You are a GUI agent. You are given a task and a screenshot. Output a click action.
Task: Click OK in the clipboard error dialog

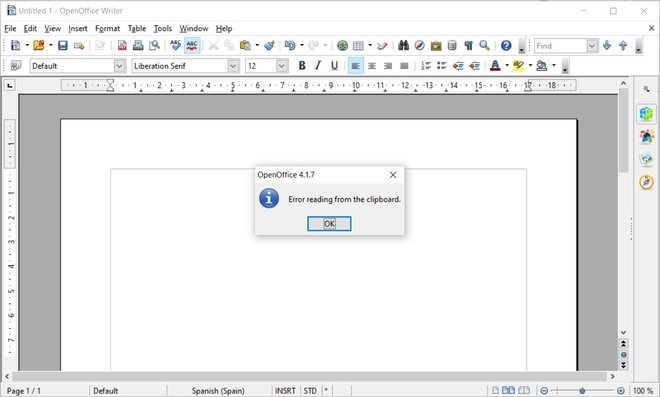[329, 224]
